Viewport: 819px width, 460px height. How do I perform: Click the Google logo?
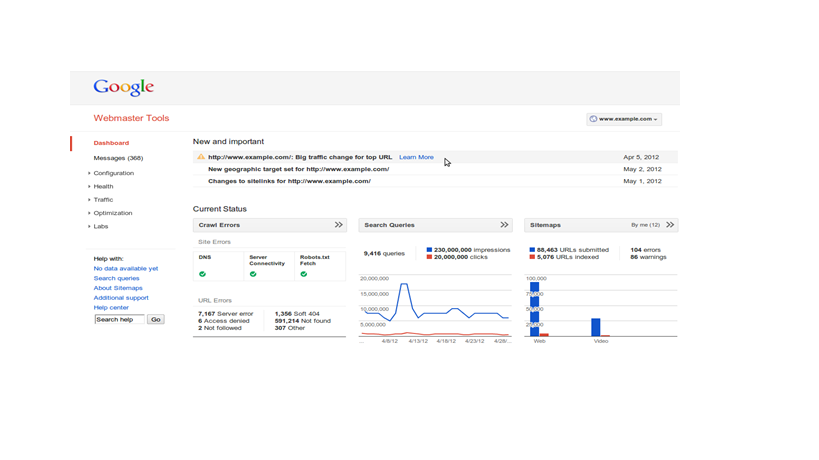click(123, 87)
